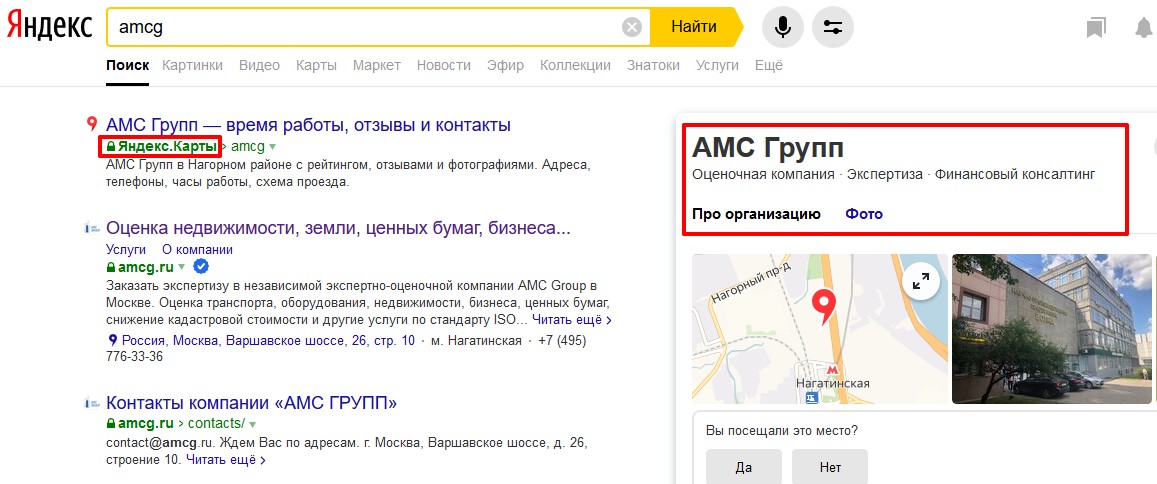Click Читать ещё under Контакты компании result
The width and height of the screenshot is (1157, 484).
tap(226, 460)
